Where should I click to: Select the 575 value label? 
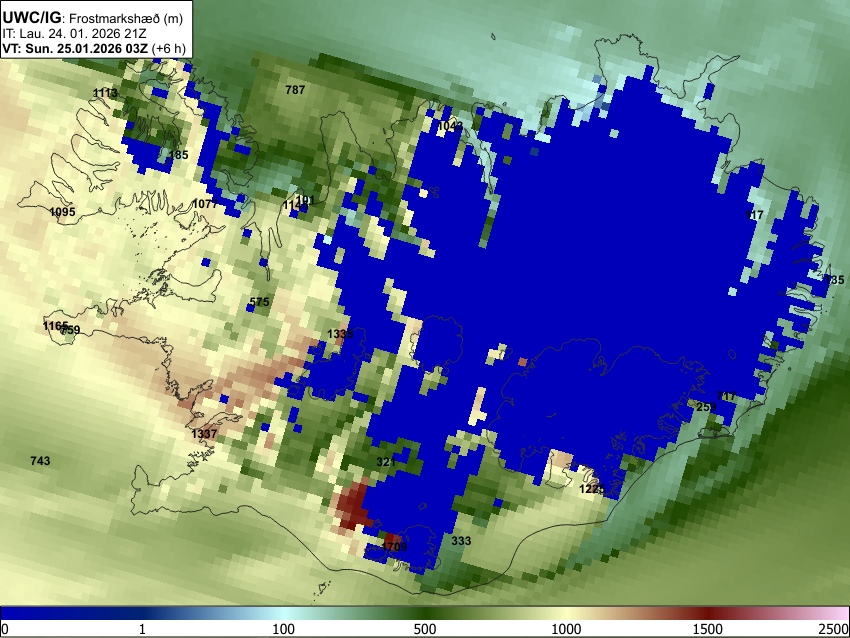[259, 302]
